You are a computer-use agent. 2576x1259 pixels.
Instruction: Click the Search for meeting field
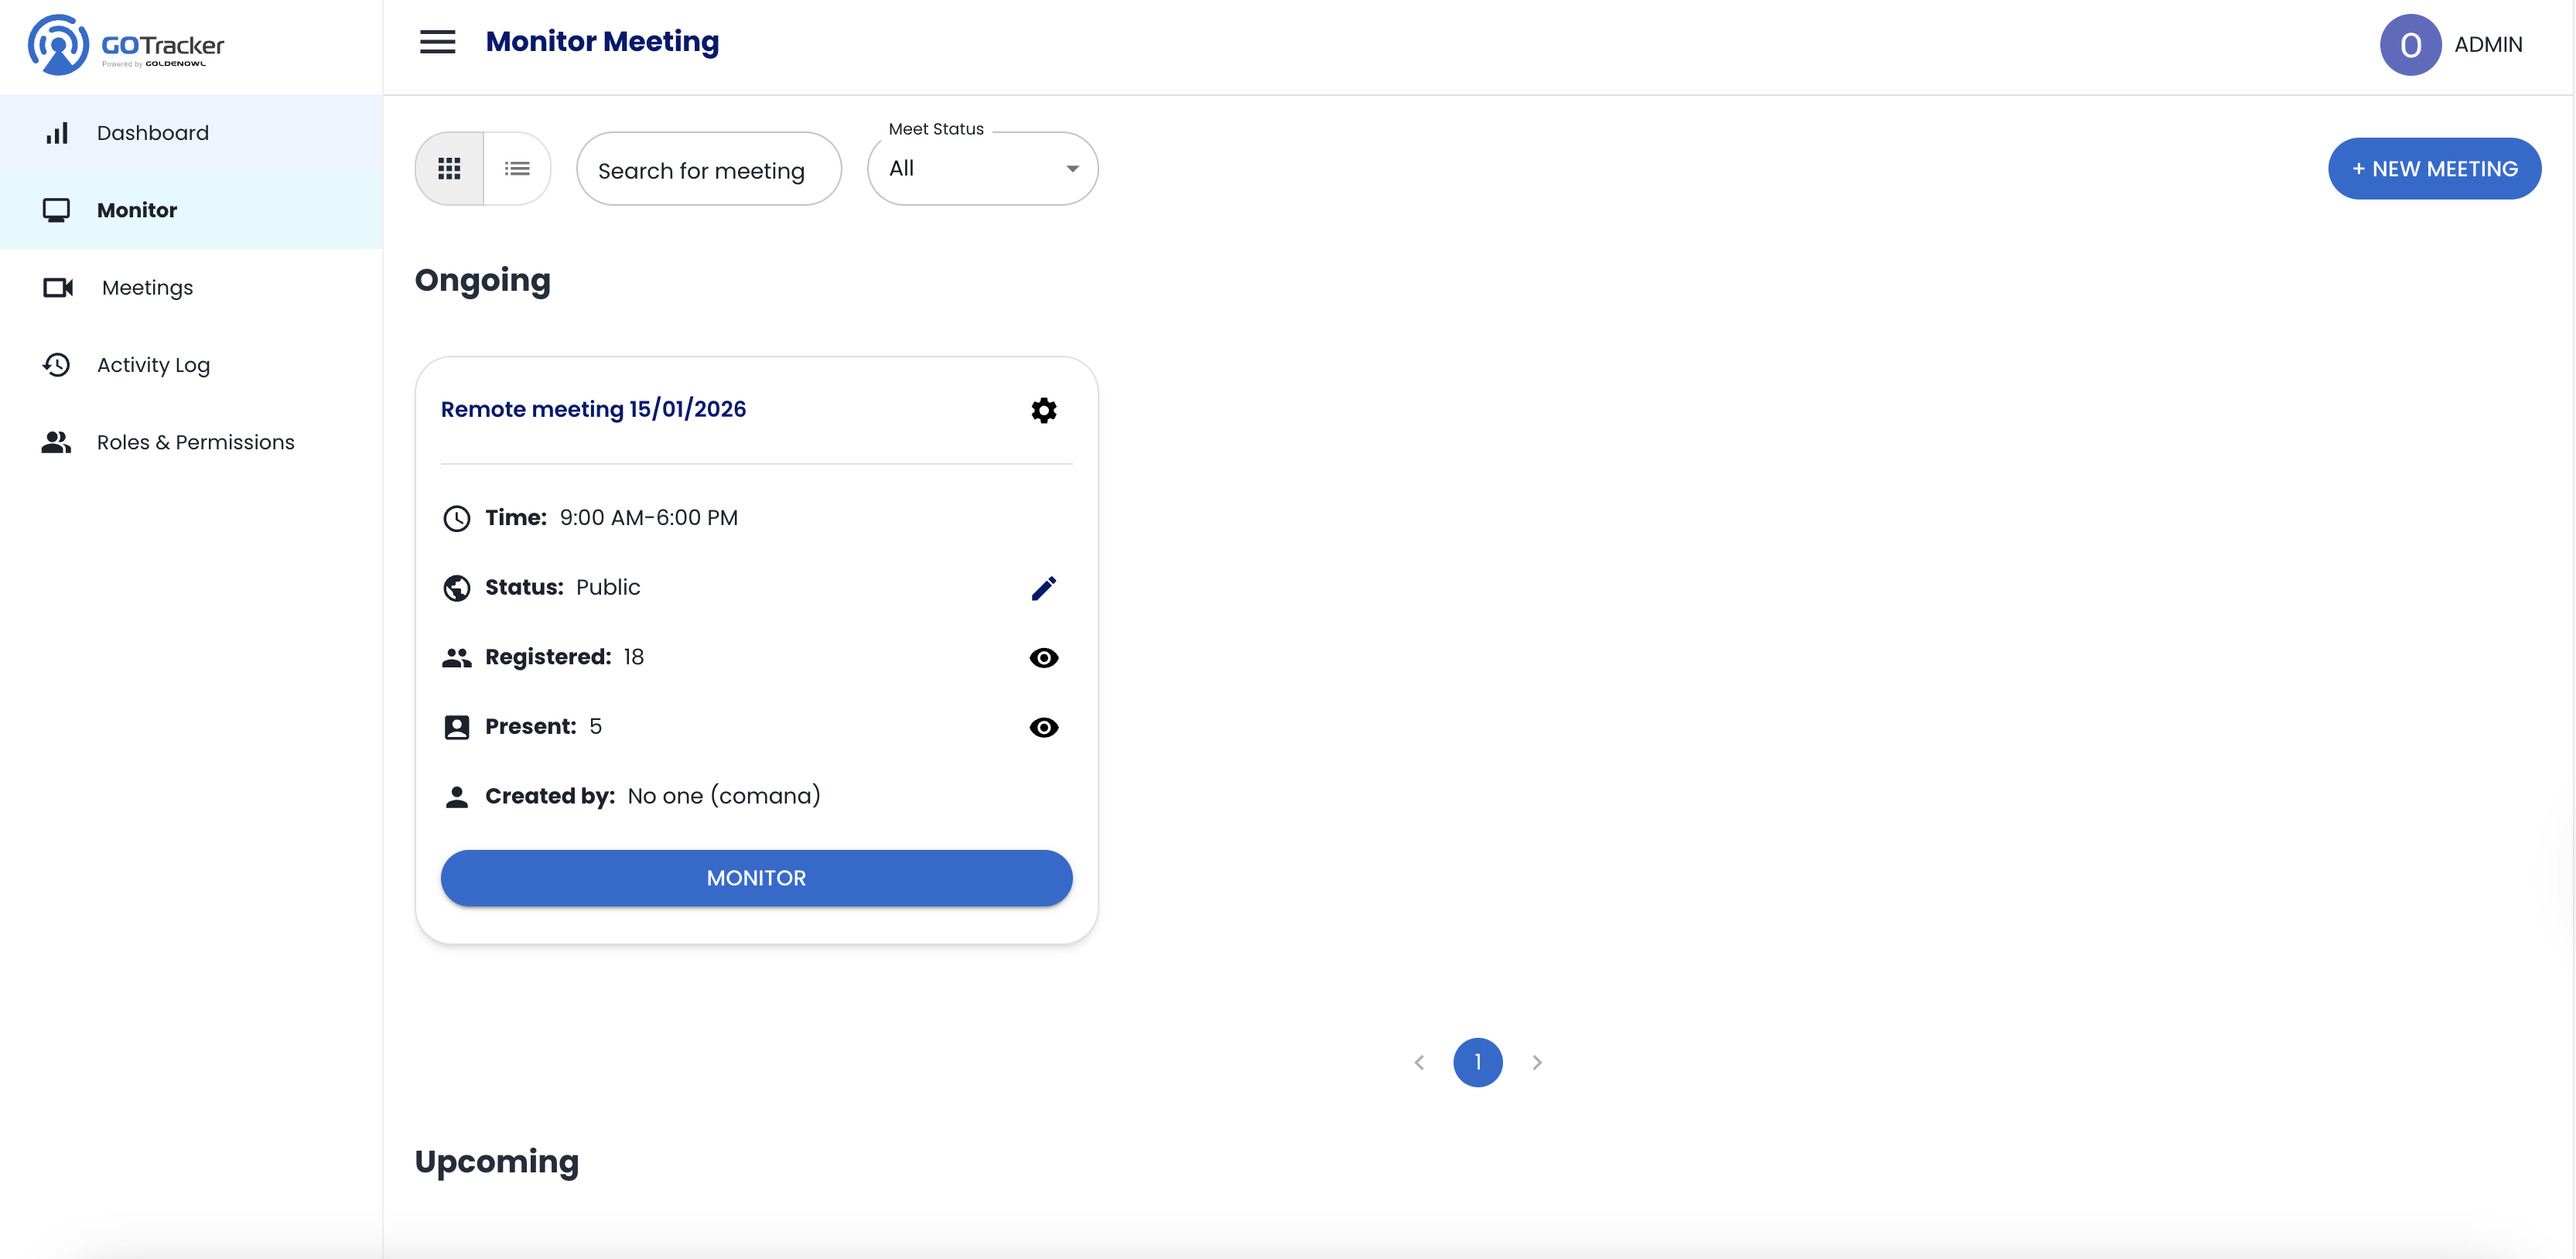(708, 168)
